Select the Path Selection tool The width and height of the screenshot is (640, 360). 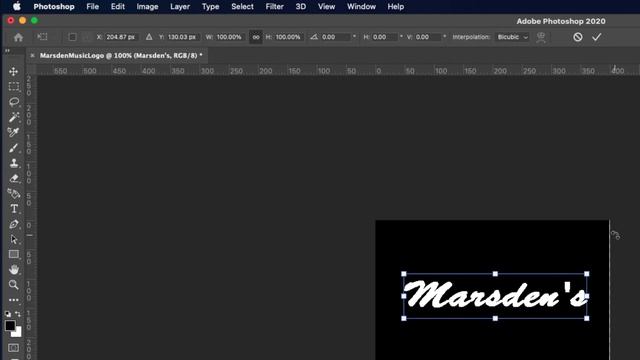pyautogui.click(x=13, y=239)
